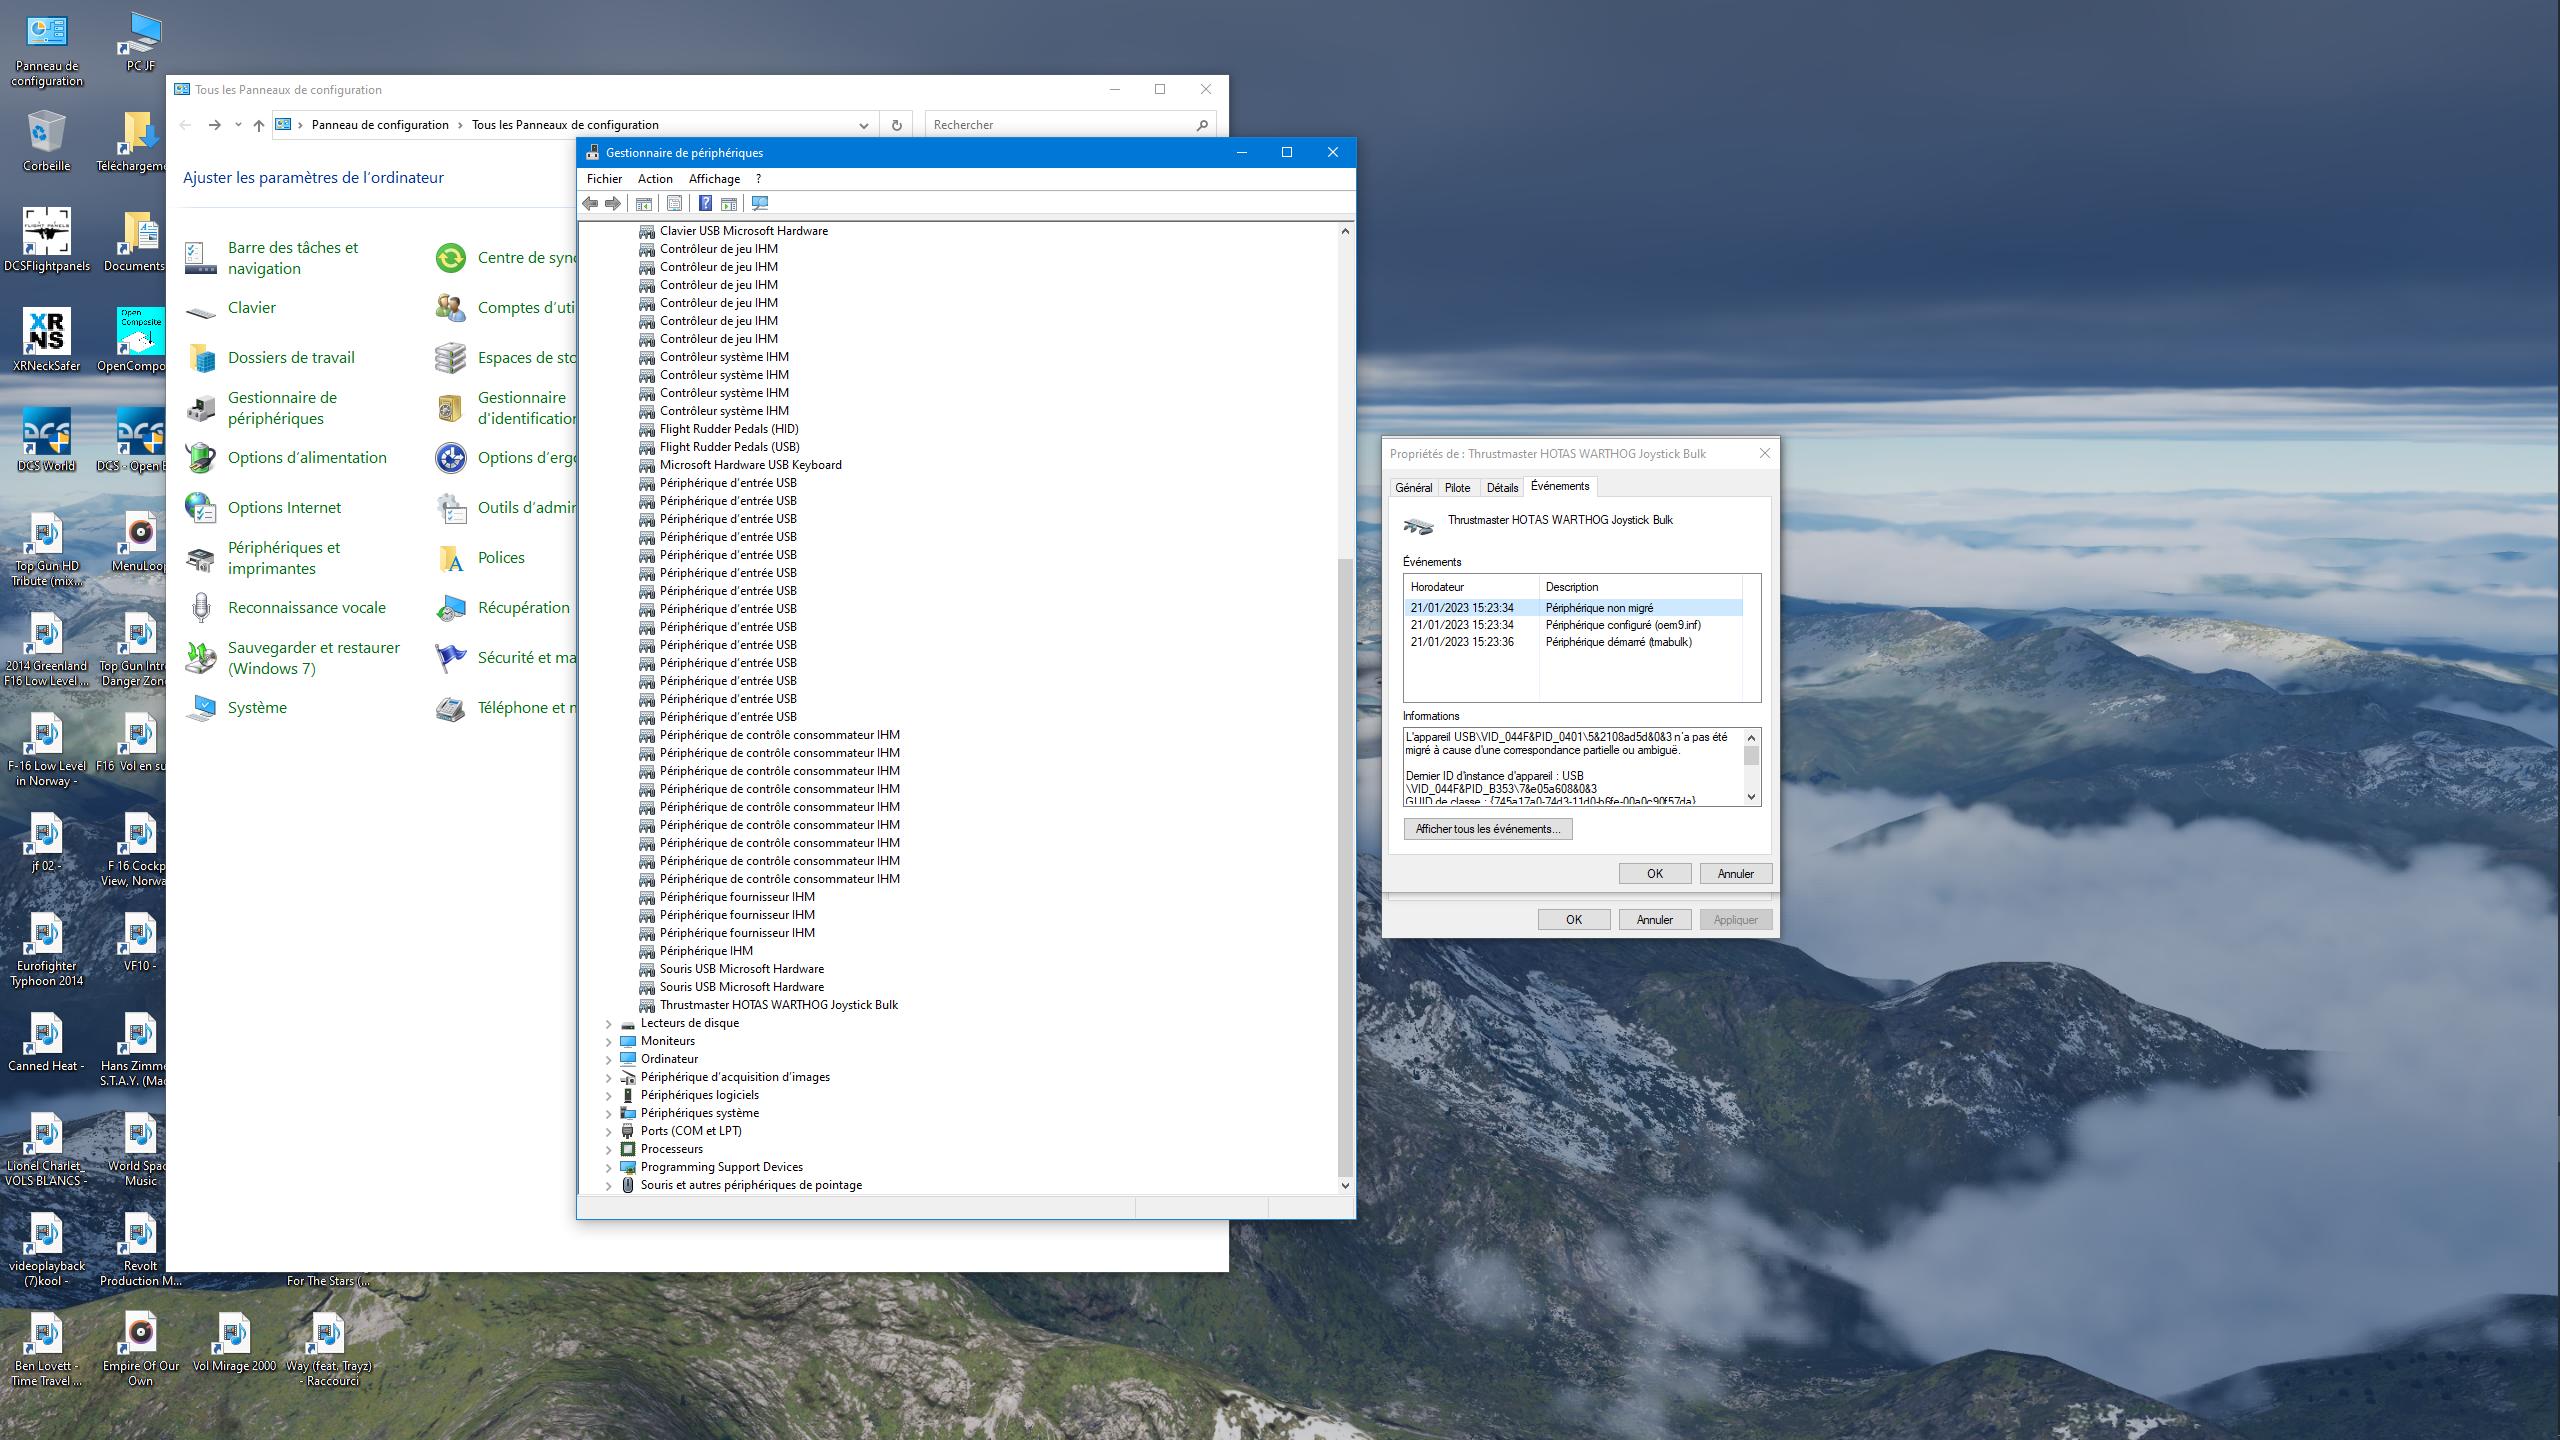2560x1440 pixels.
Task: Open the Affichage menu
Action: pos(714,179)
